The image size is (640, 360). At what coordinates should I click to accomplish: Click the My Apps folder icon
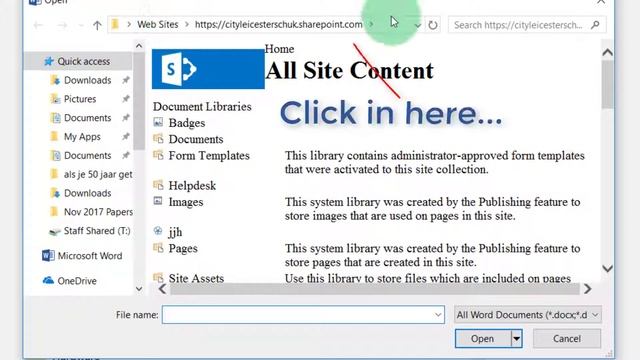(x=54, y=136)
